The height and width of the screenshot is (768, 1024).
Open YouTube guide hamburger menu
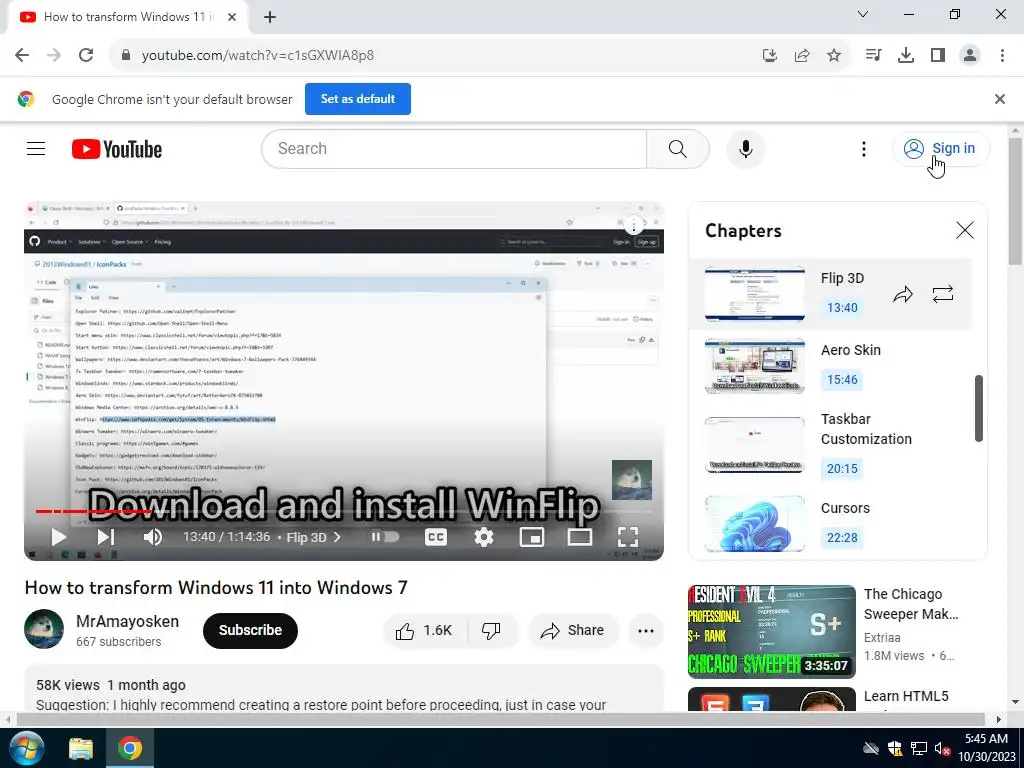pos(36,149)
